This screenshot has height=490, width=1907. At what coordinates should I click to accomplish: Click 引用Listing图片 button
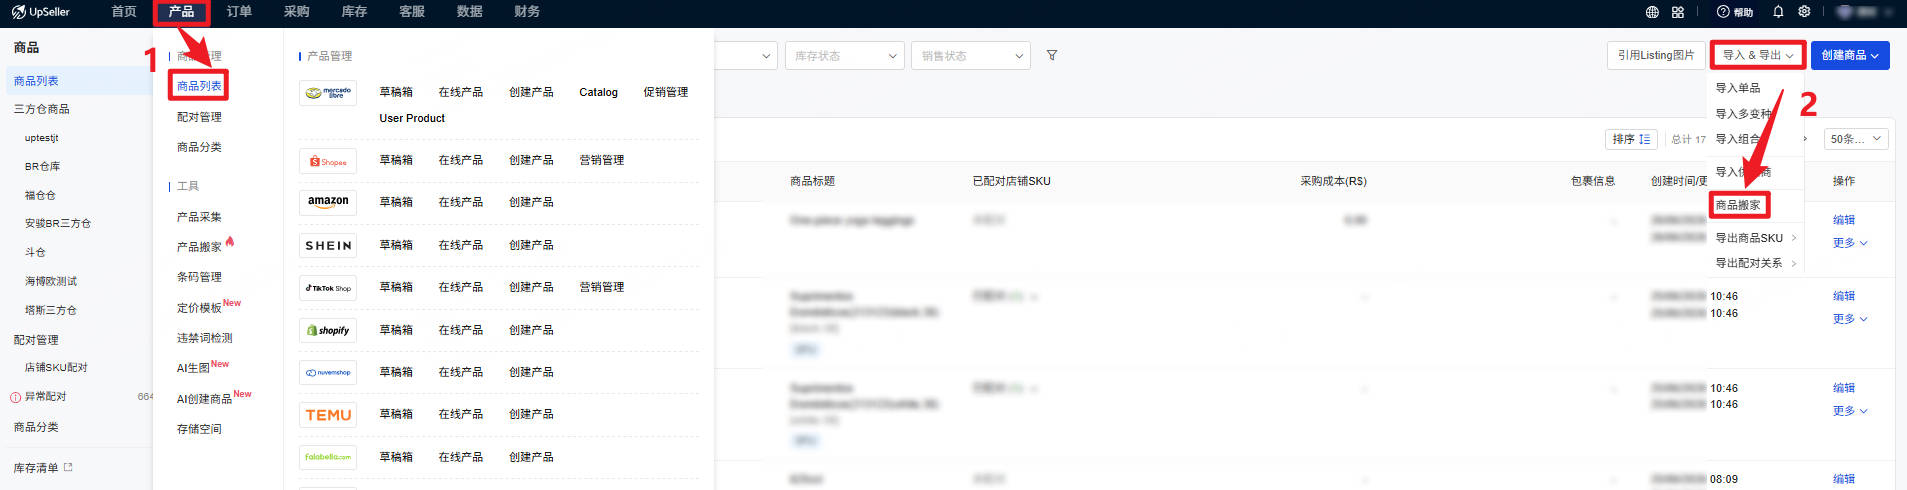point(1656,55)
